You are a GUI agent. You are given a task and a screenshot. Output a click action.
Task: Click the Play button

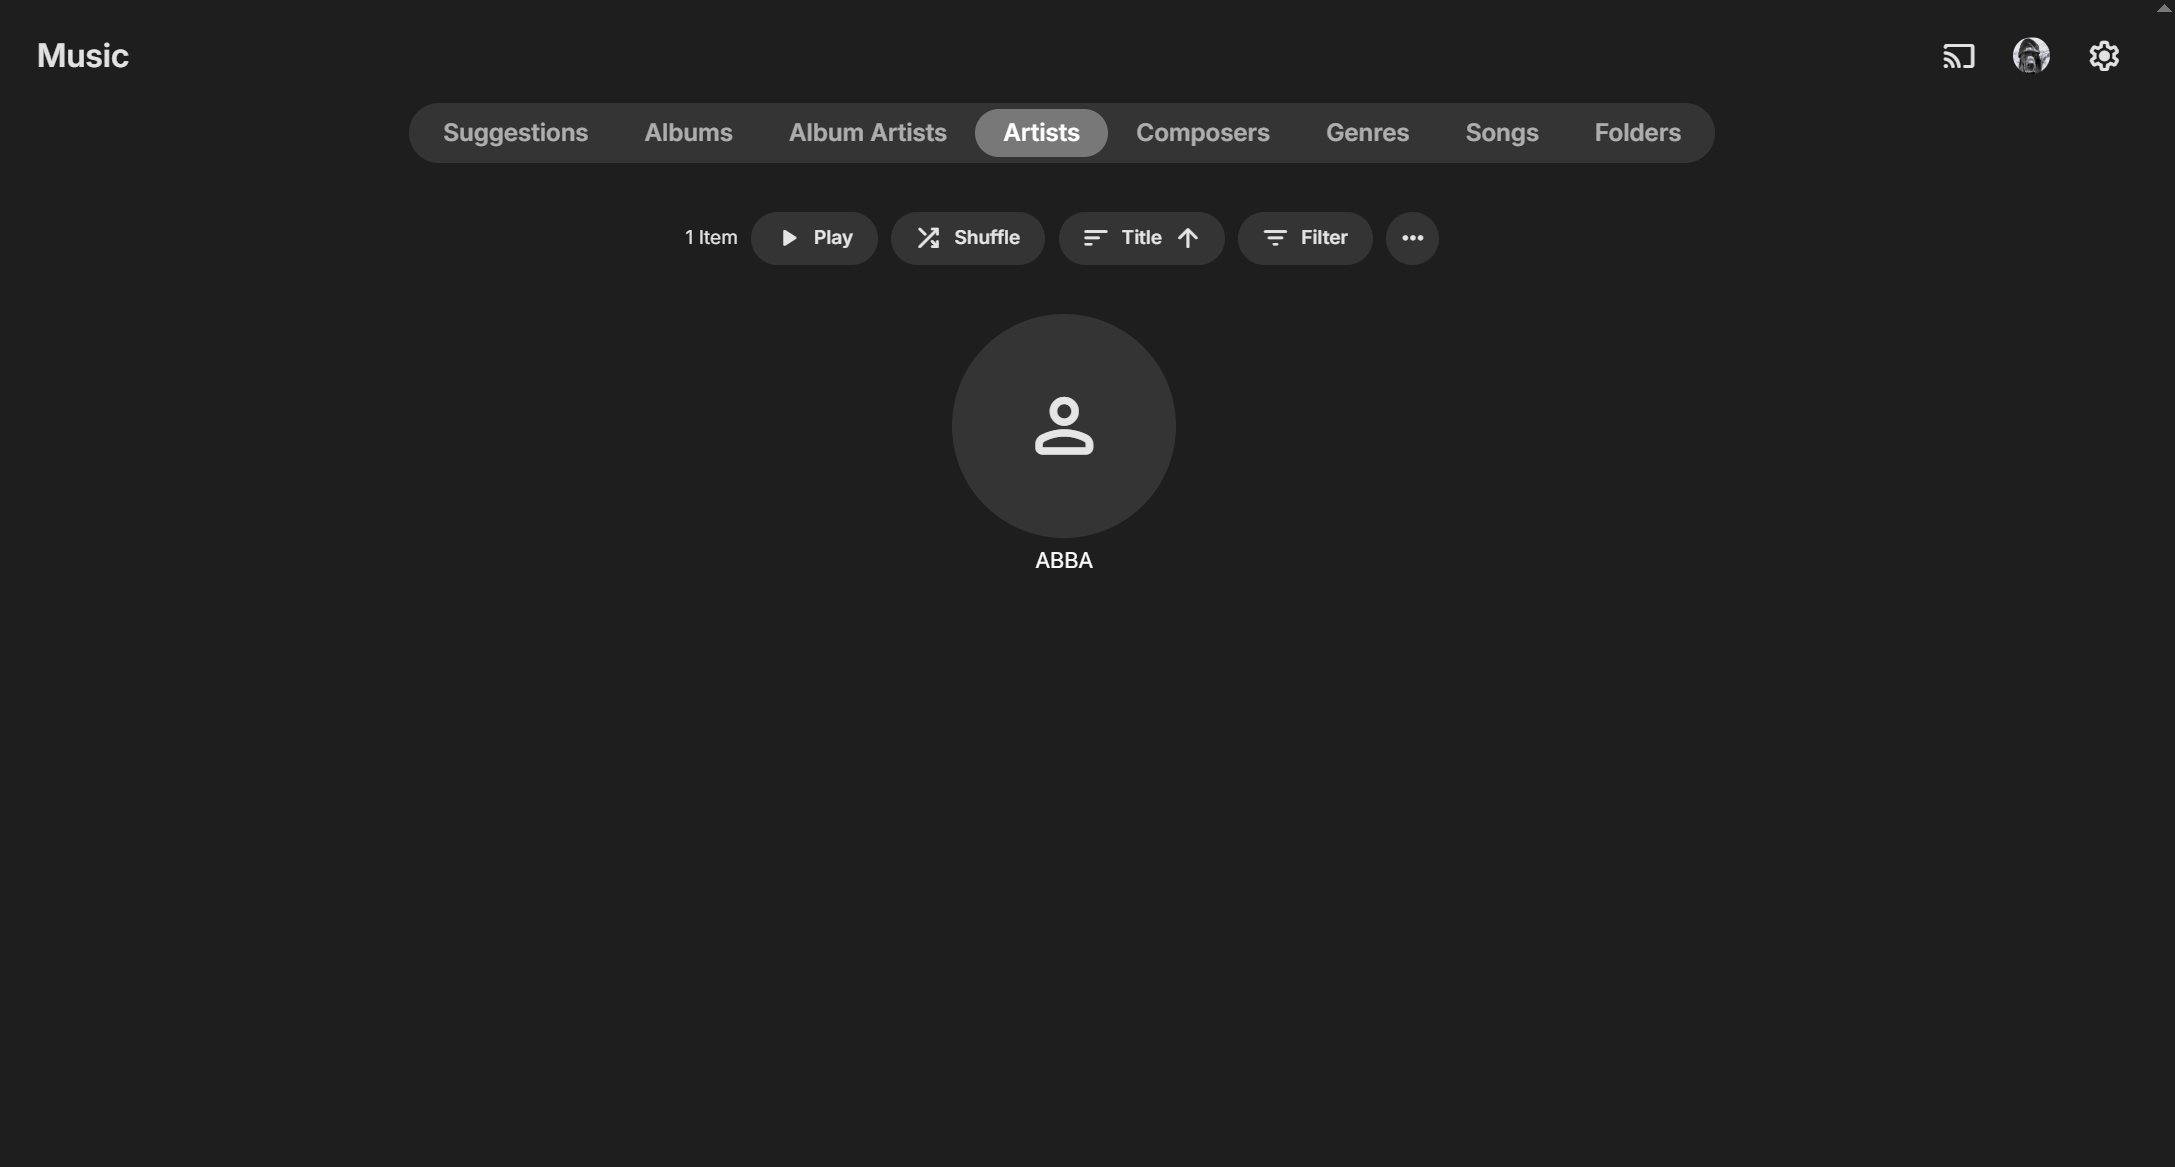814,238
